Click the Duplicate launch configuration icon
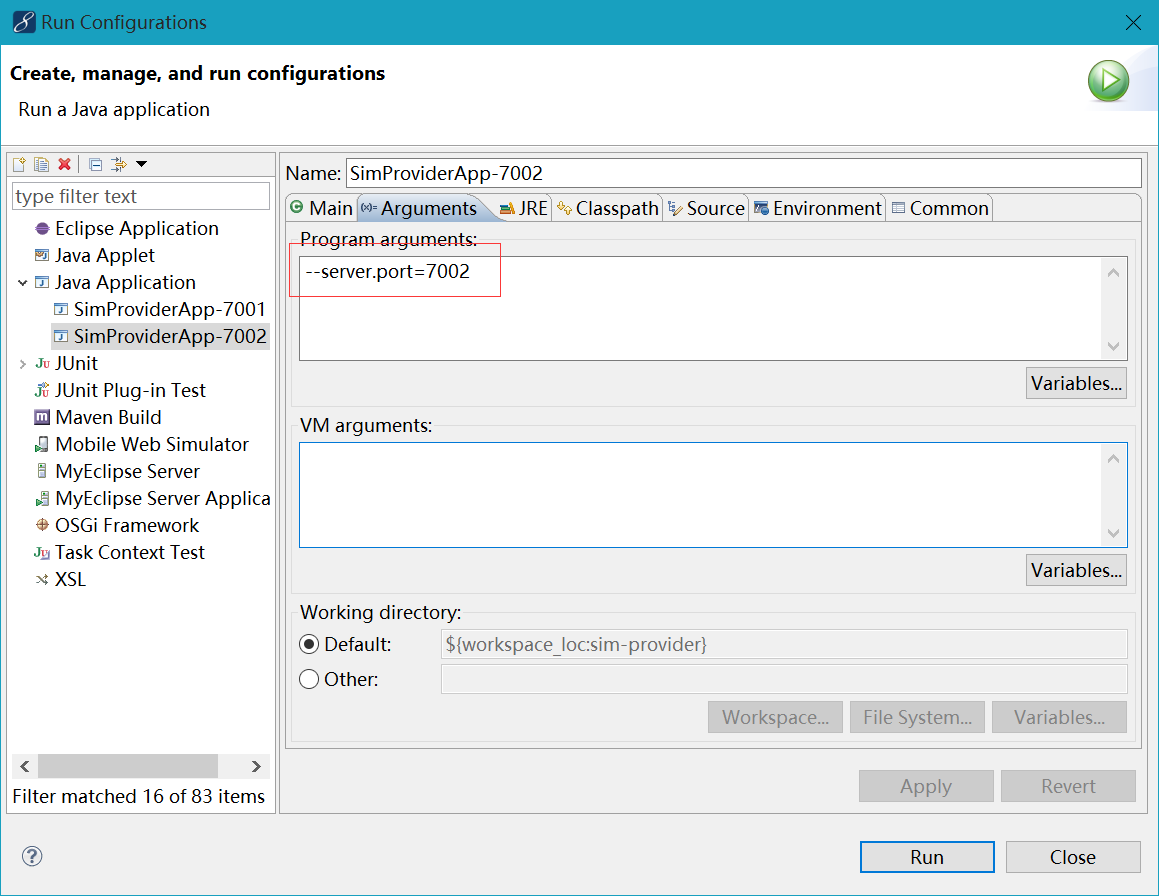 pos(41,164)
